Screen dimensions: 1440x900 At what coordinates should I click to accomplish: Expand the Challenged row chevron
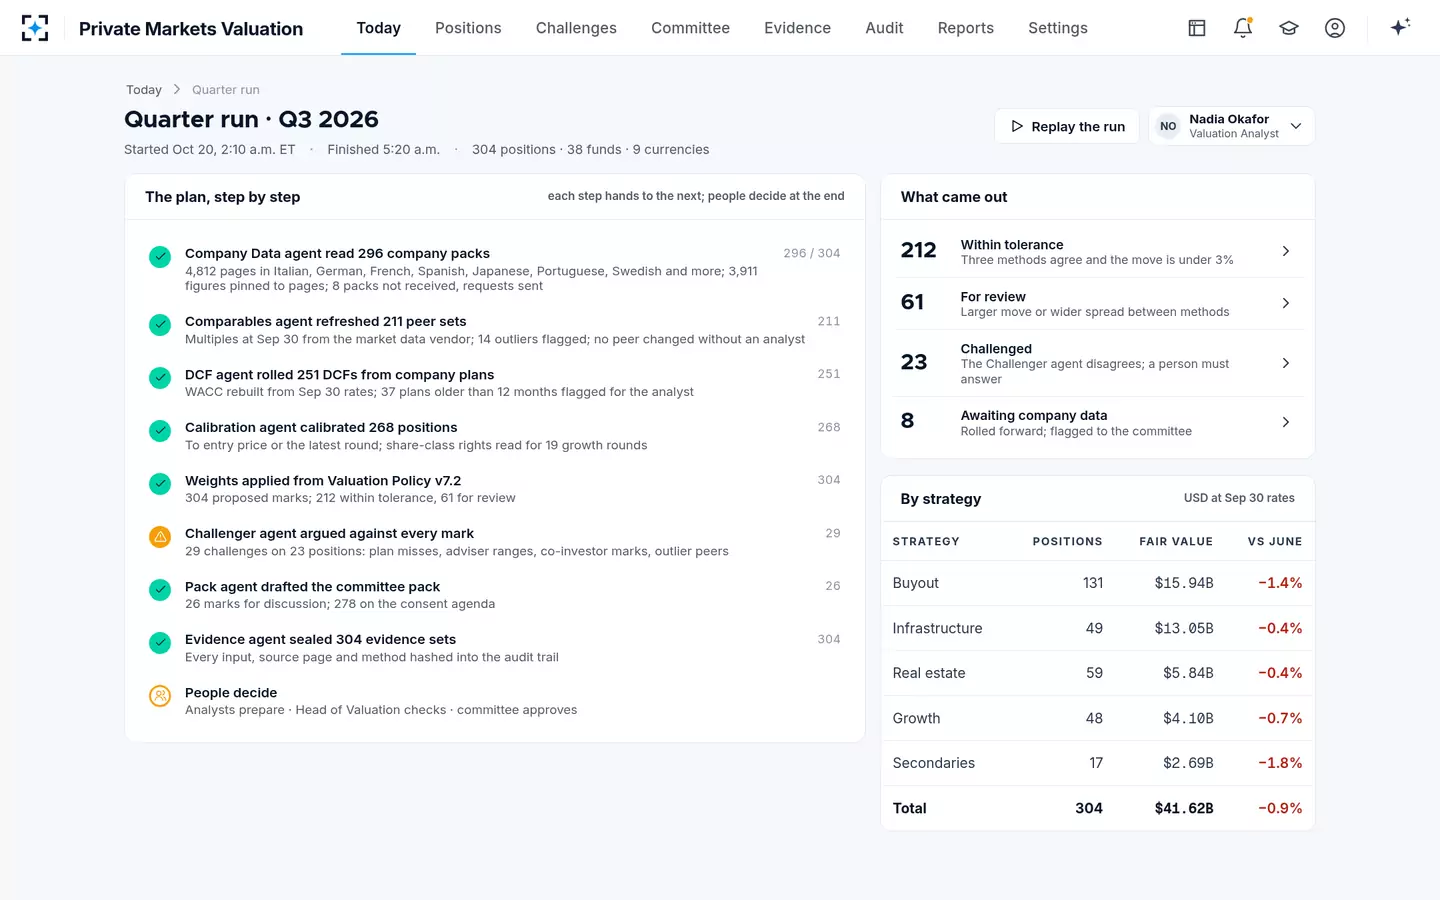point(1286,363)
